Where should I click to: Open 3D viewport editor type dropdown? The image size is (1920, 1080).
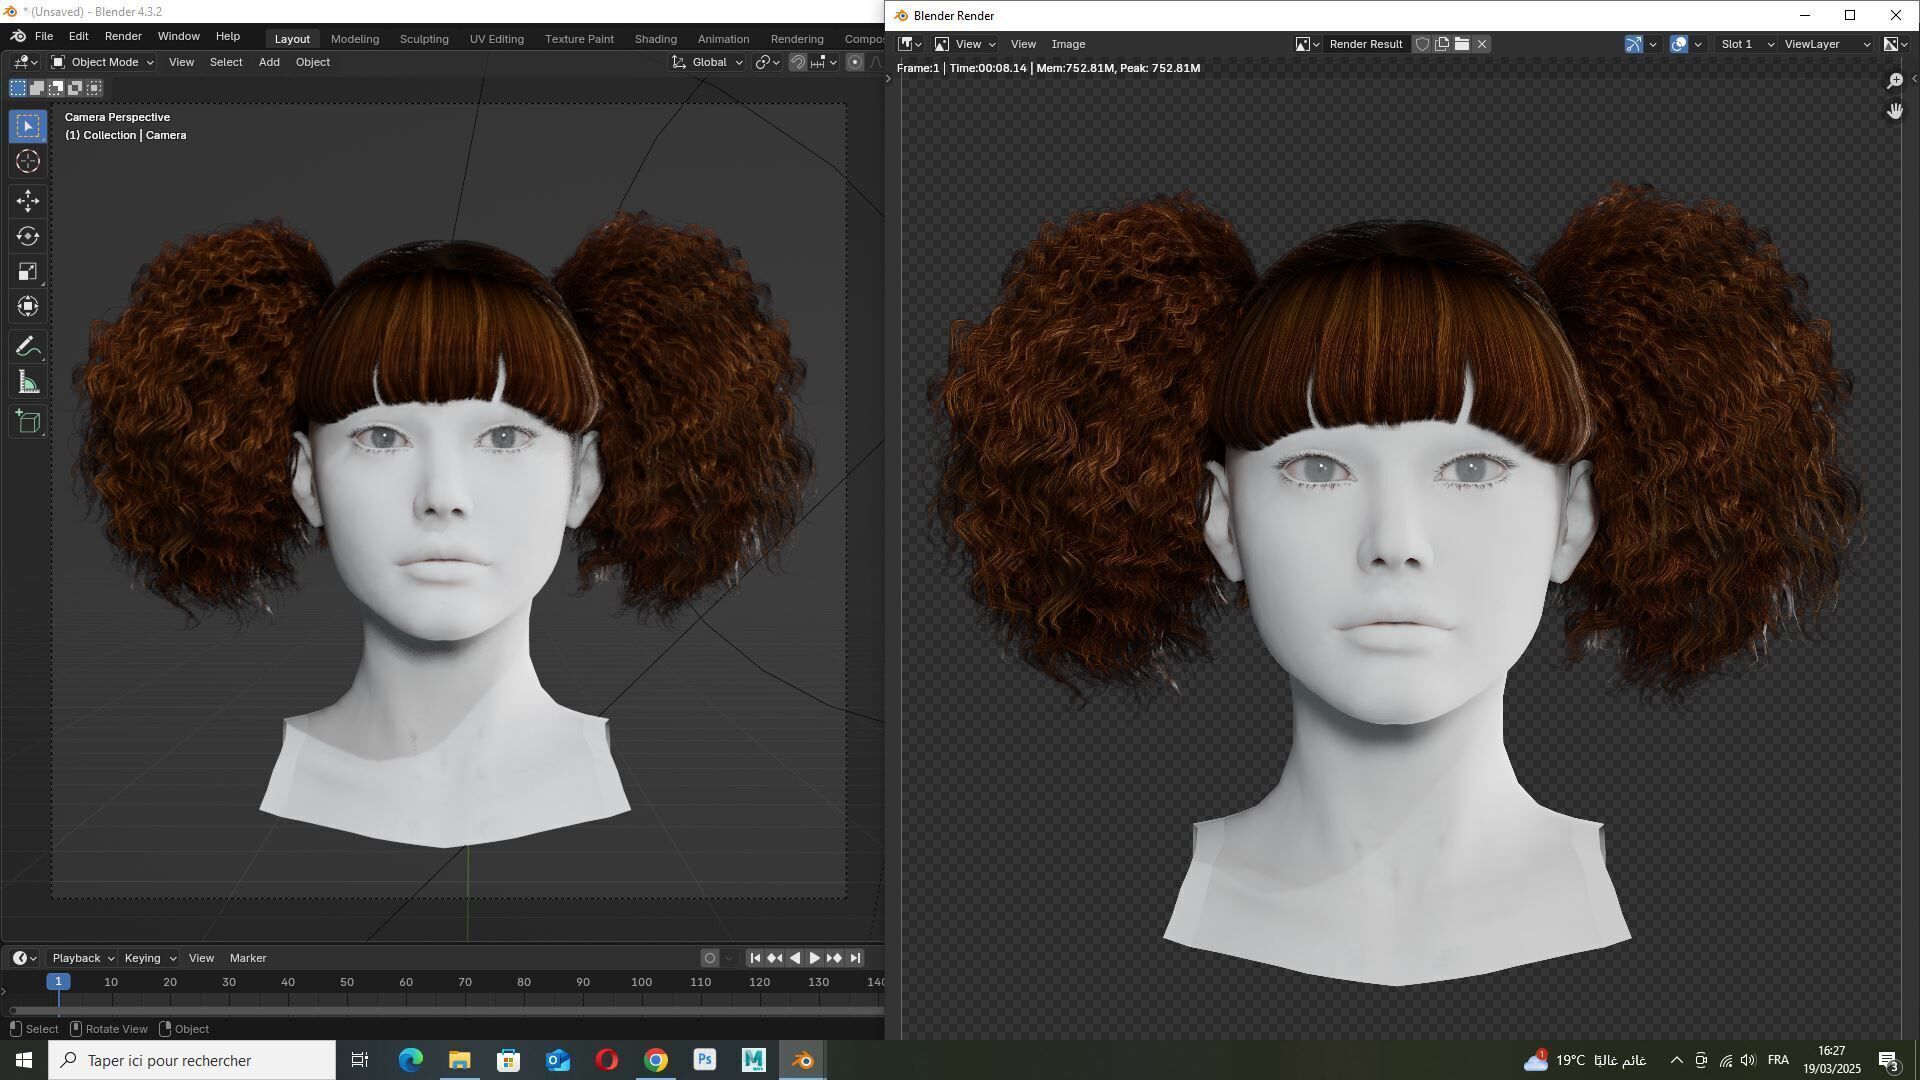coord(25,62)
